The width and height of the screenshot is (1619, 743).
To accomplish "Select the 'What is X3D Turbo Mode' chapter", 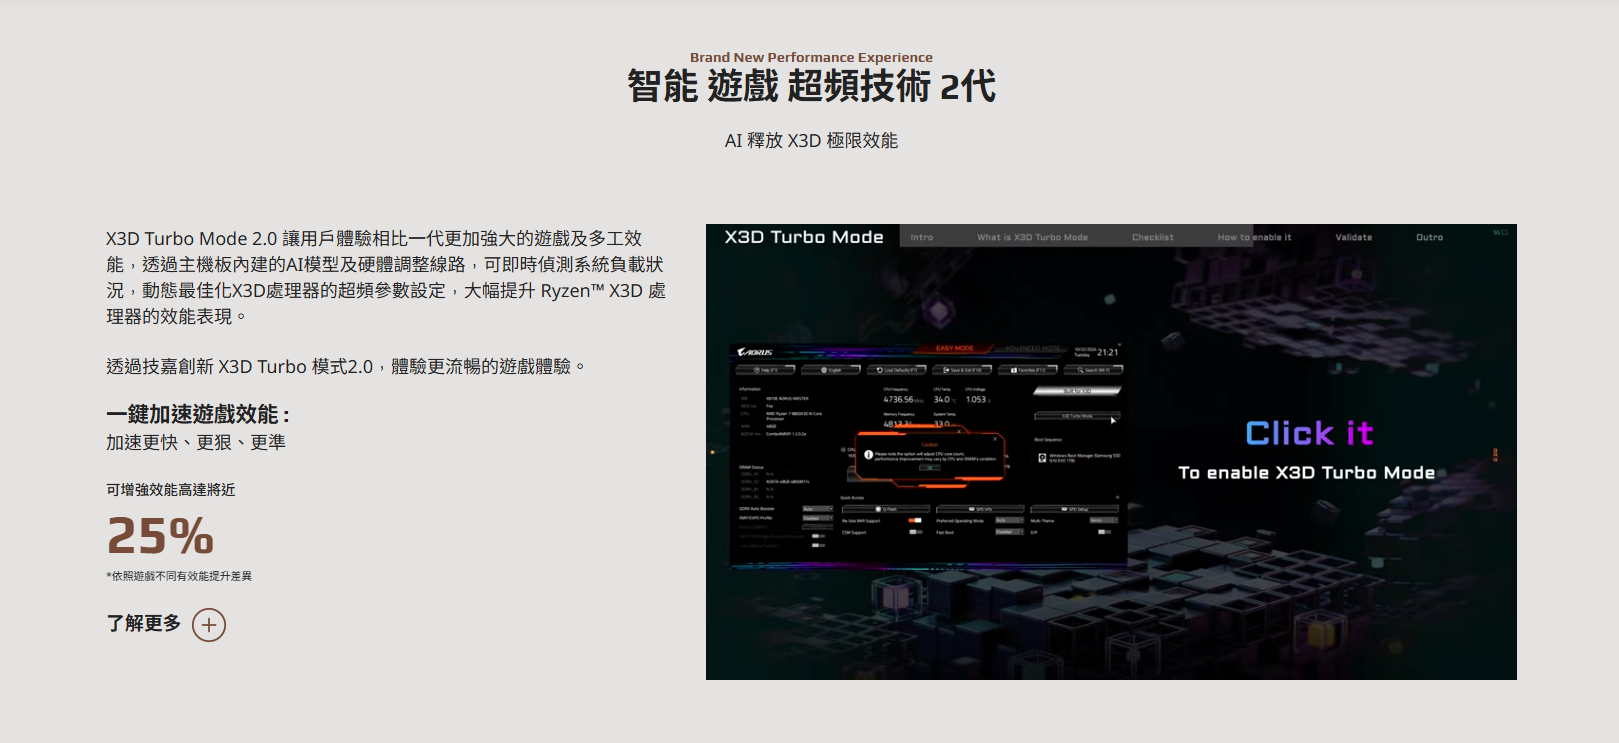I will point(1032,237).
